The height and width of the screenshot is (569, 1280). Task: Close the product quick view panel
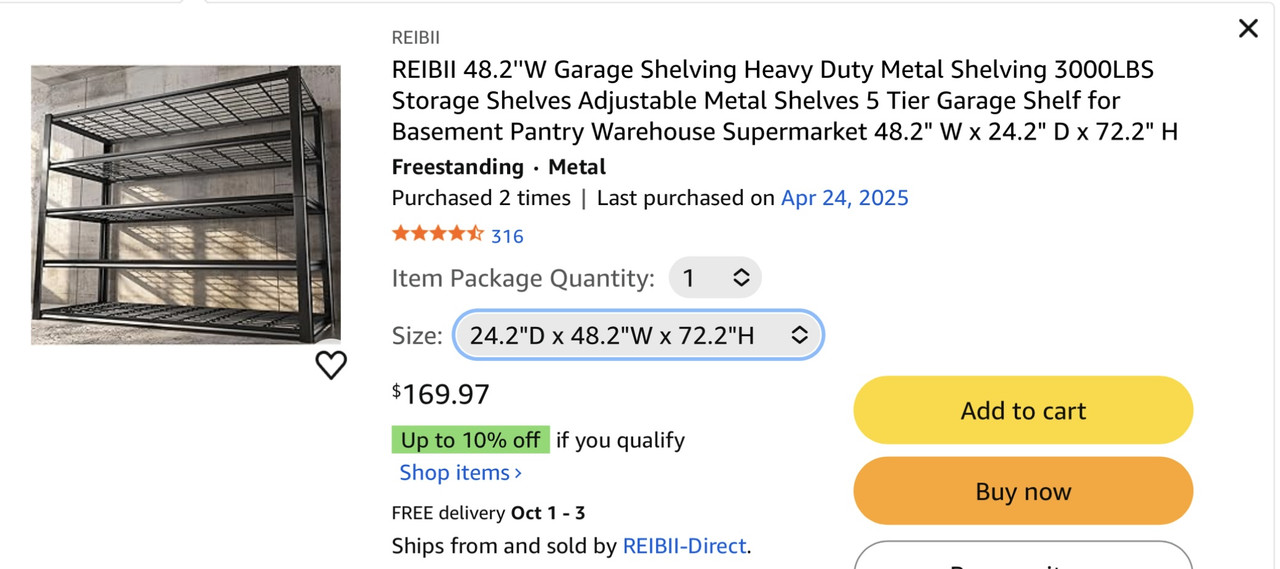pos(1248,29)
